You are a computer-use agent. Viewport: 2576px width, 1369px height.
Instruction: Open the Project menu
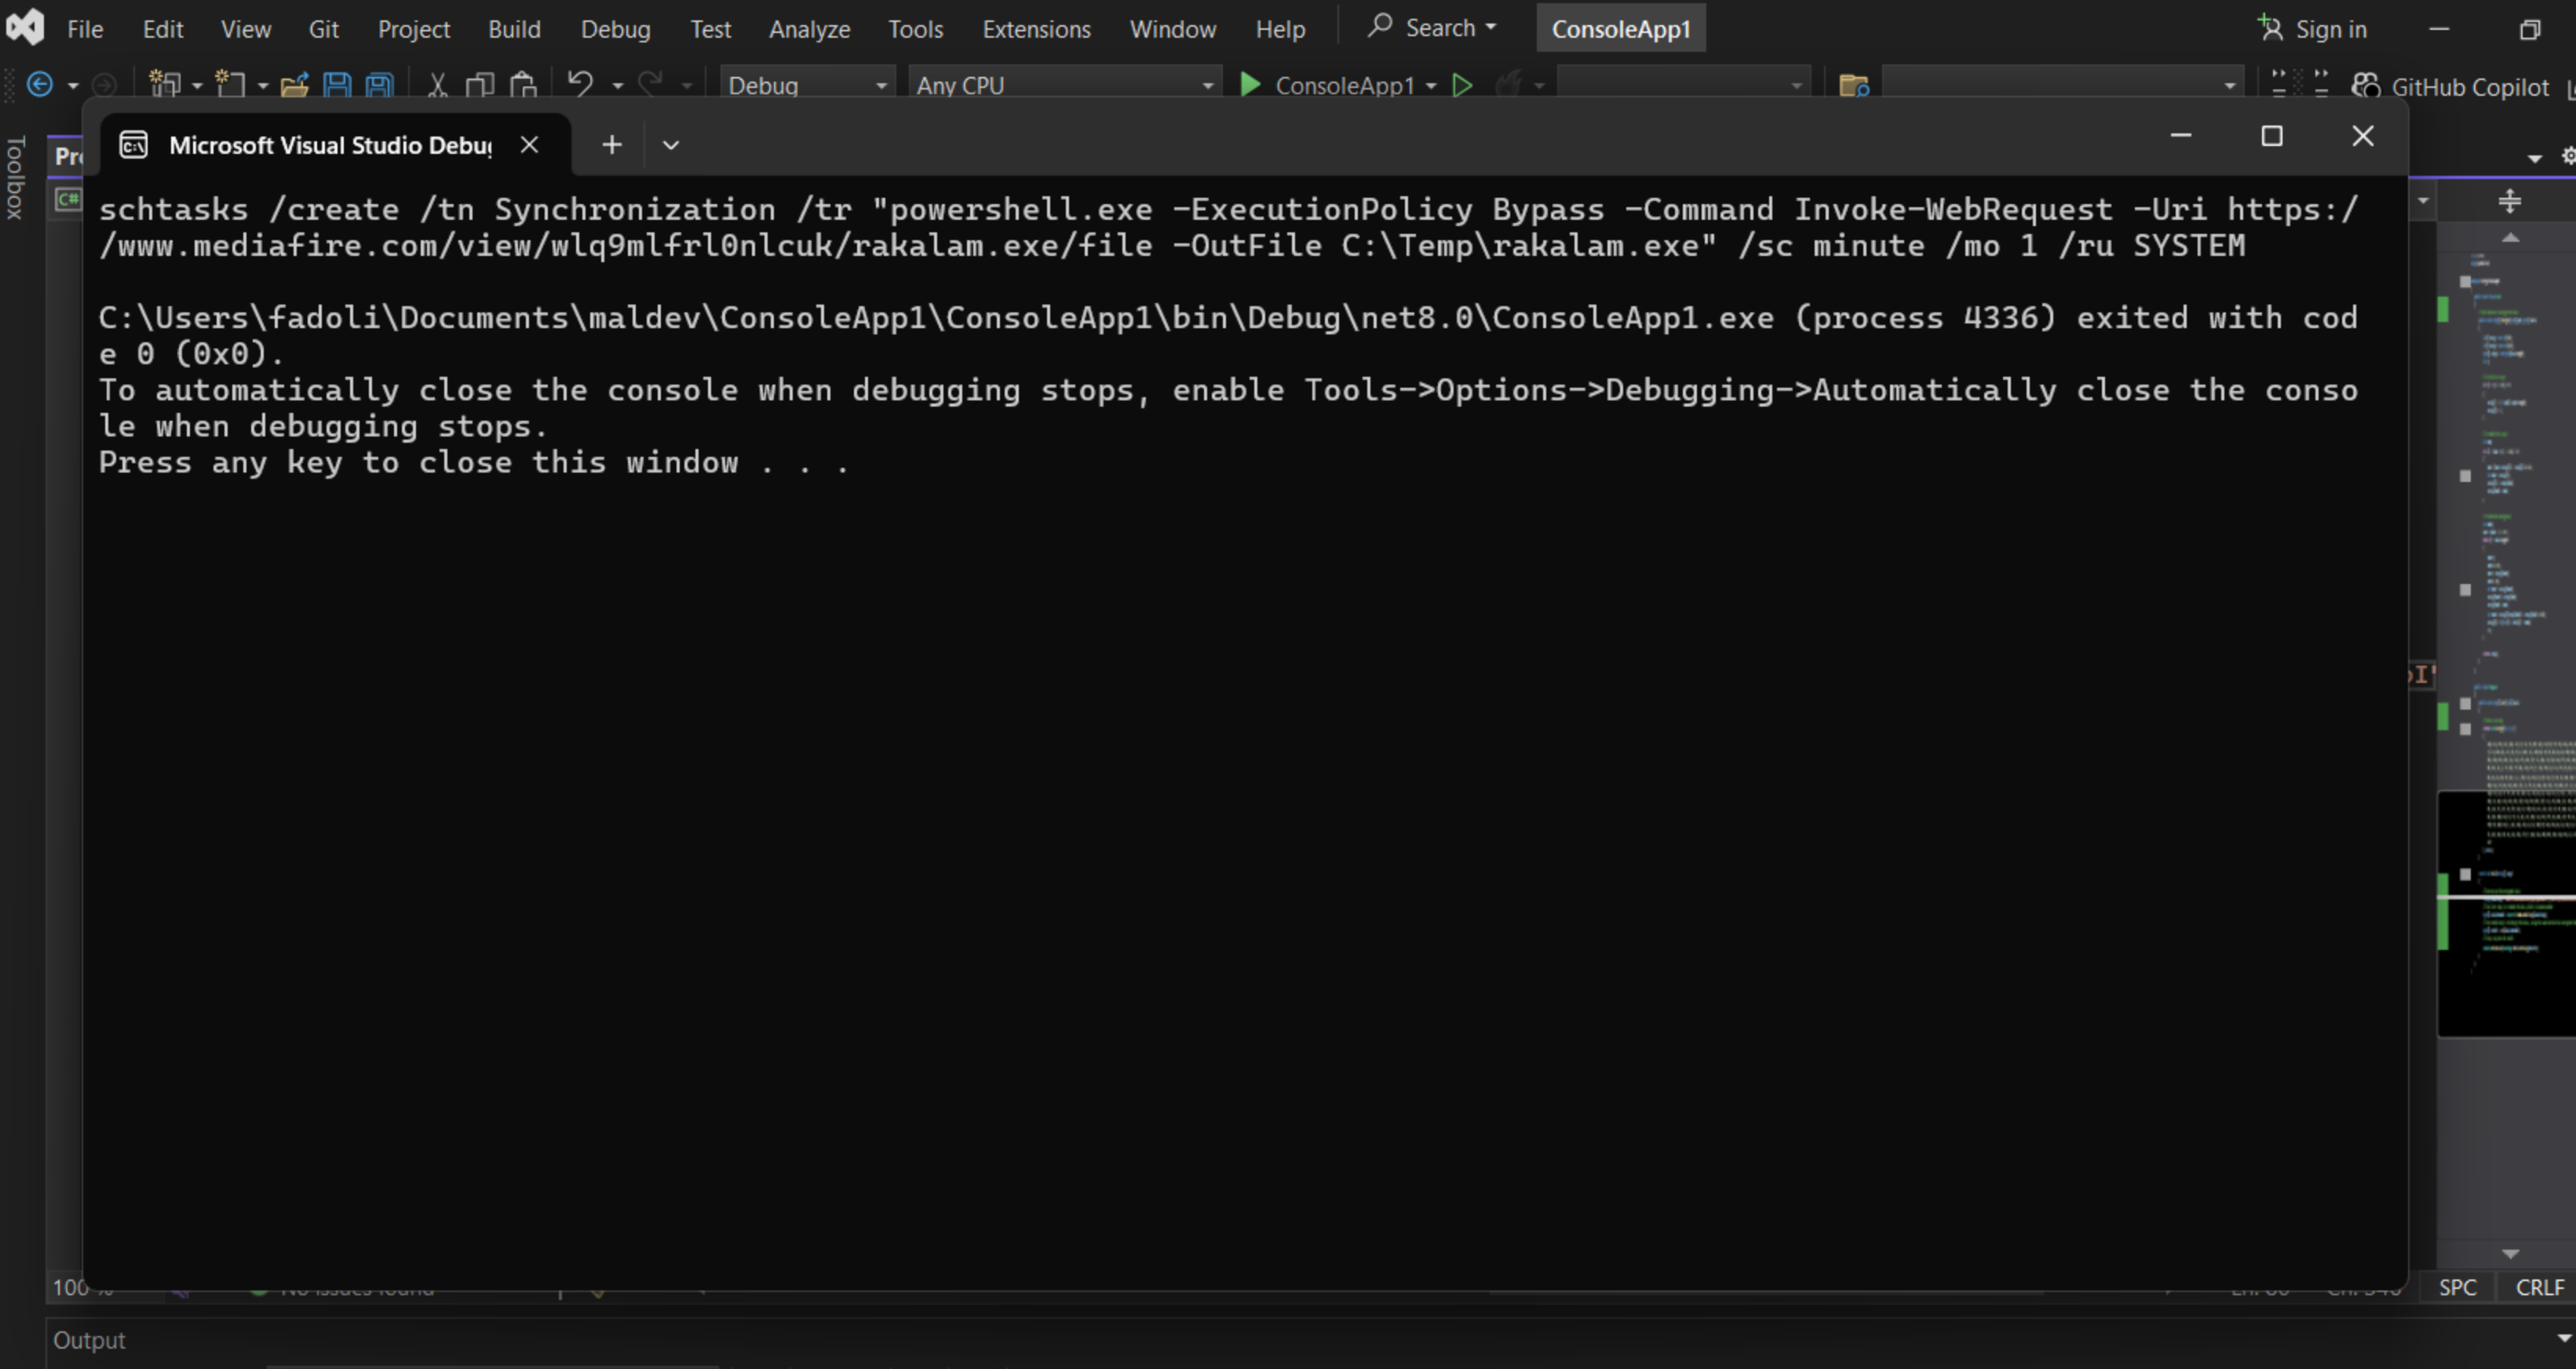click(x=414, y=29)
